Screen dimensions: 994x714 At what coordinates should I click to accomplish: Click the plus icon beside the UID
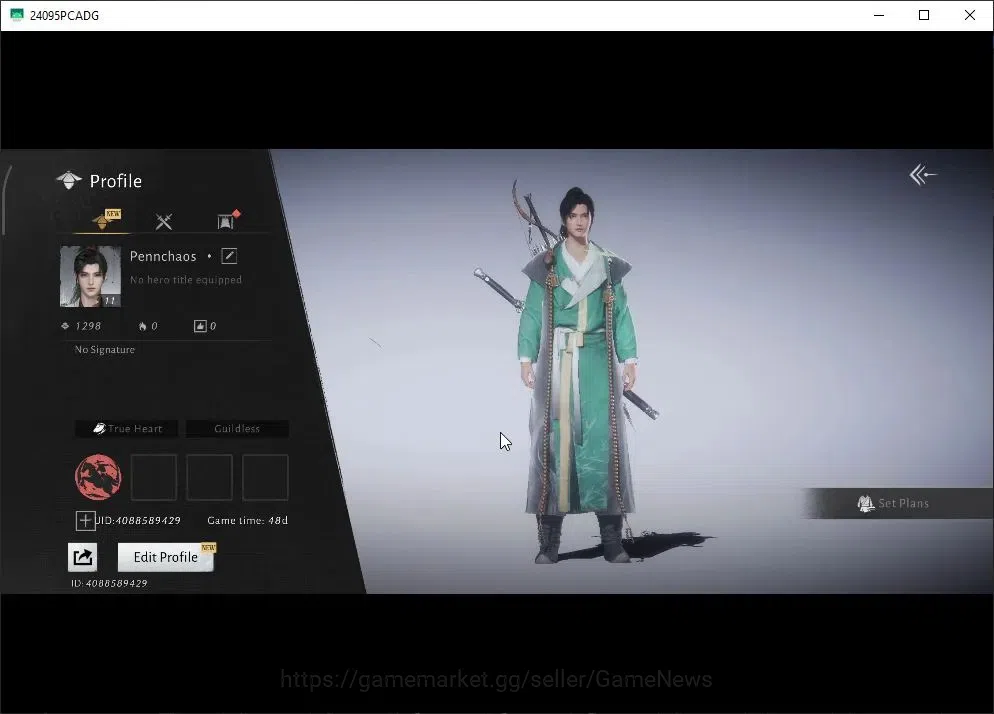(85, 521)
